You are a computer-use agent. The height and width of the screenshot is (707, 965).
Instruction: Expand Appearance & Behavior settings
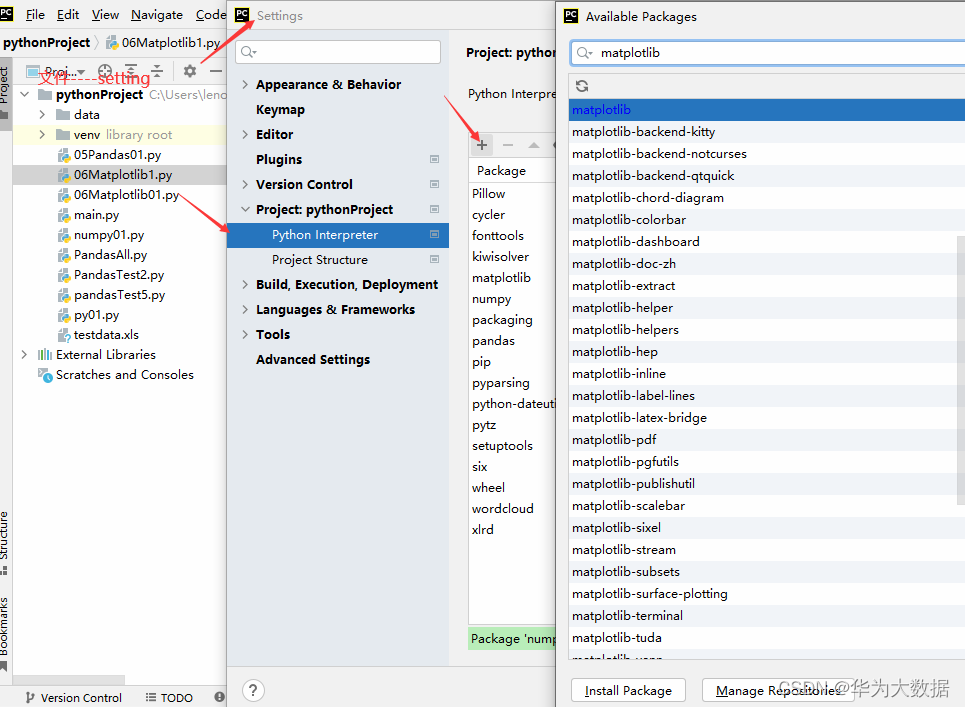(x=245, y=84)
